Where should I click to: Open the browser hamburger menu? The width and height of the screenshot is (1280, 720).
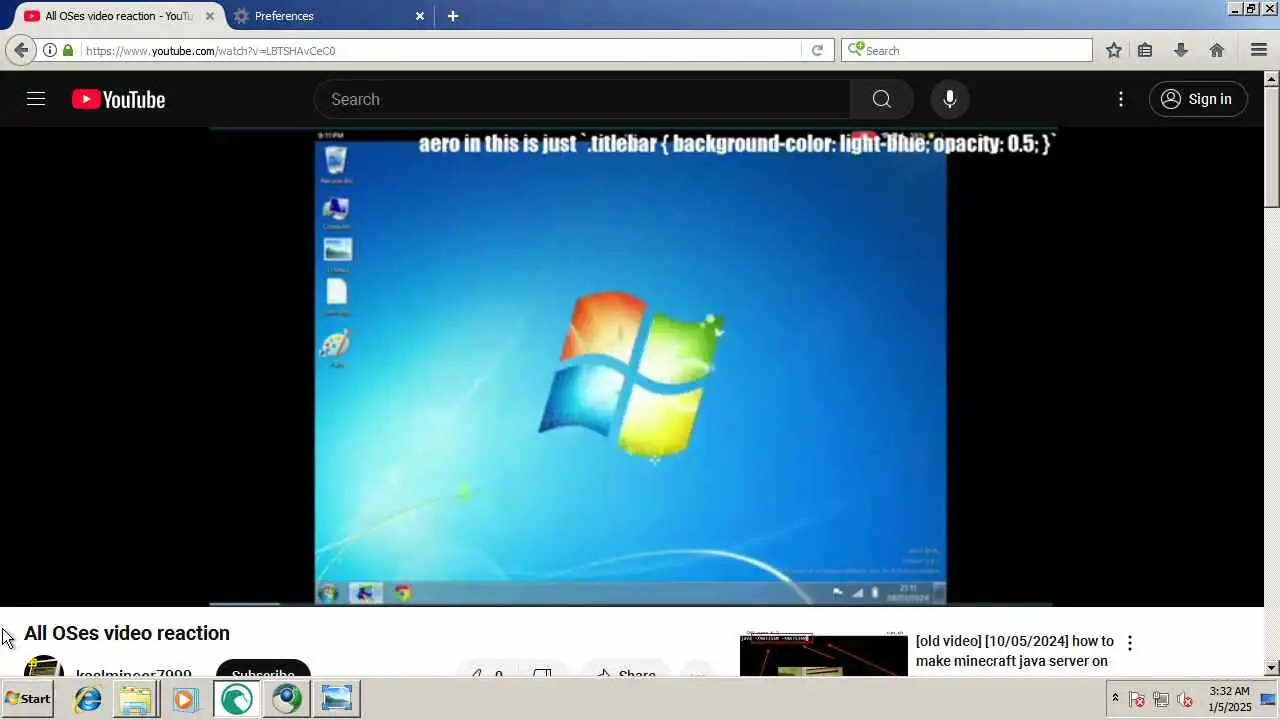1259,50
